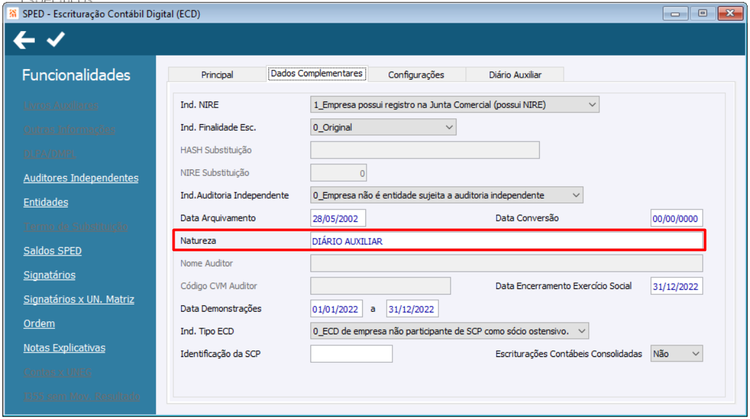Viewport: 750px width, 419px height.
Task: Click Data Encerramento Exercício Social field
Action: tap(676, 286)
